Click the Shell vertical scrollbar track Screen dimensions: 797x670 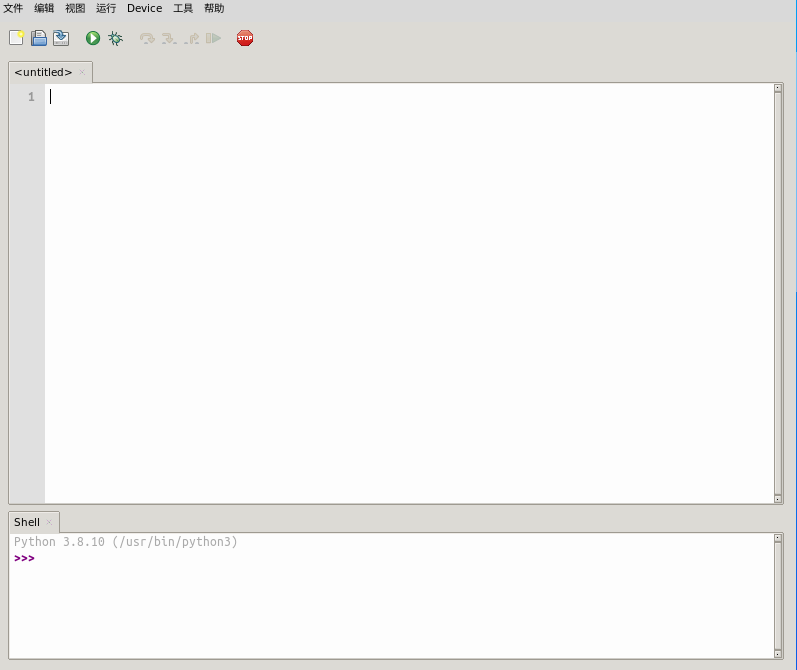[x=778, y=596]
